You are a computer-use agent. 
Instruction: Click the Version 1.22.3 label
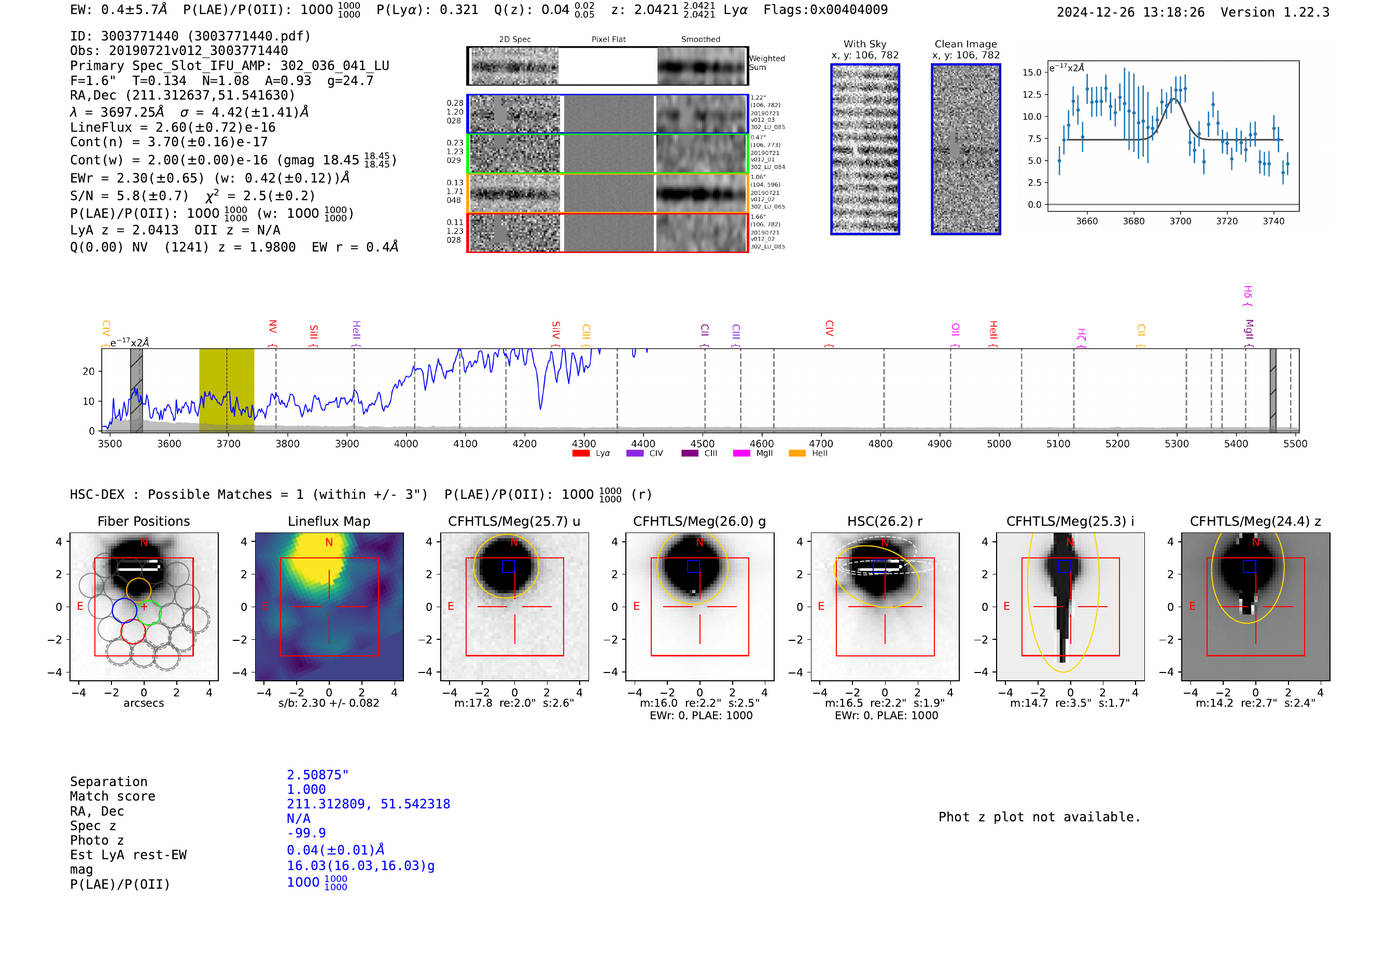1275,12
